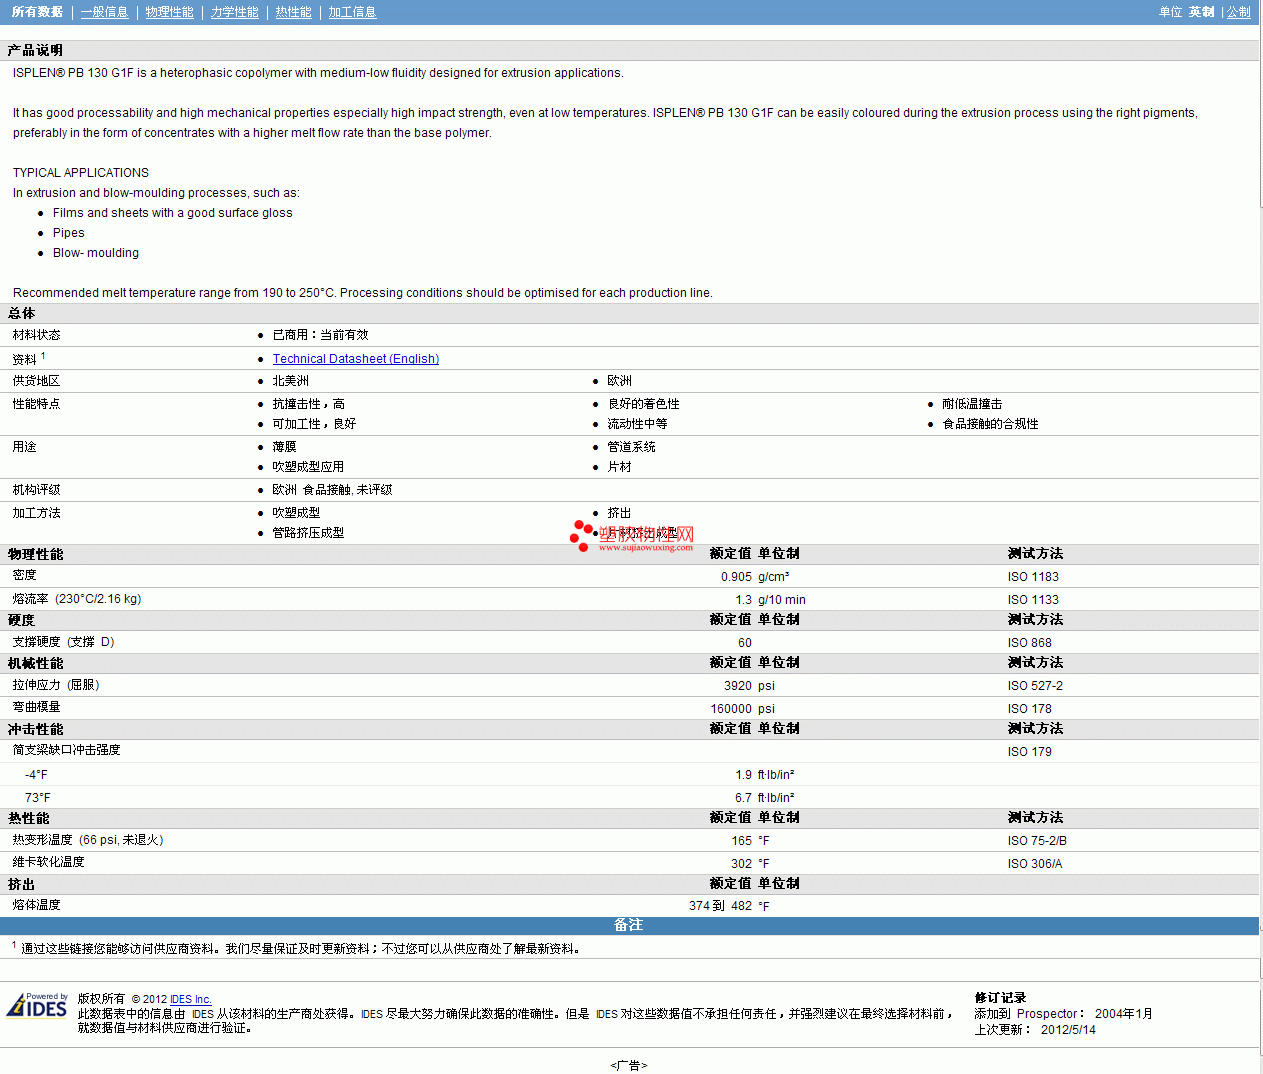The height and width of the screenshot is (1074, 1263).
Task: Select the ISO 1133 test method
Action: [x=1033, y=600]
